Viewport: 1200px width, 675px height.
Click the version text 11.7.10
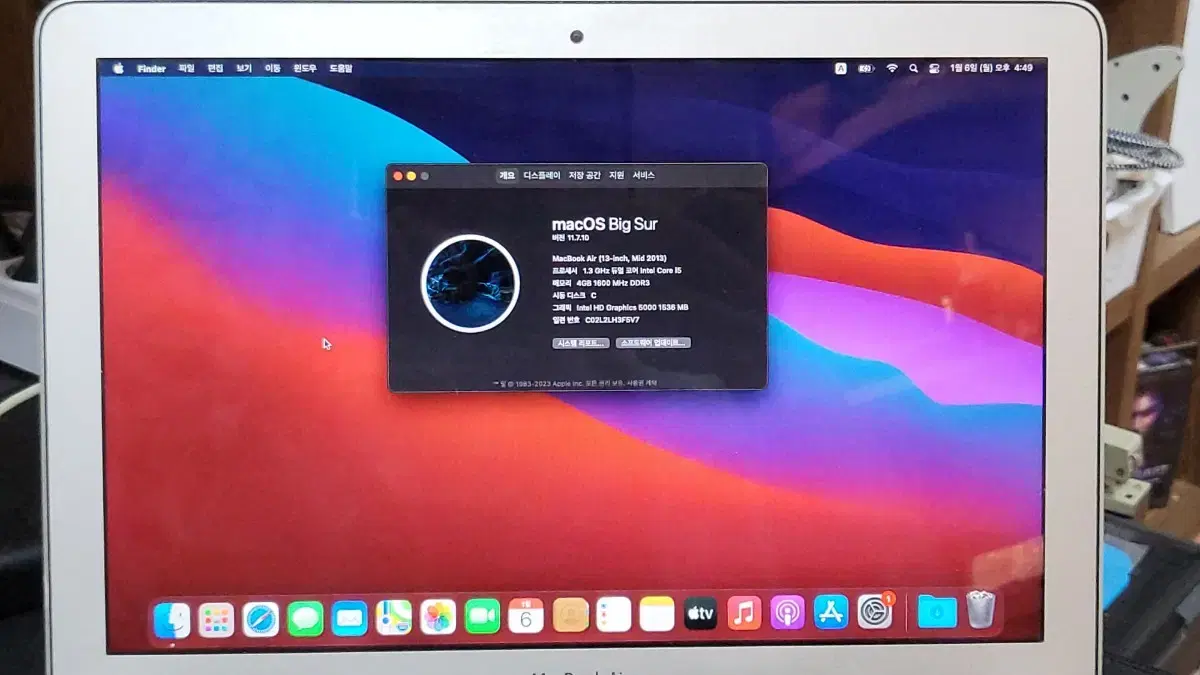point(579,238)
